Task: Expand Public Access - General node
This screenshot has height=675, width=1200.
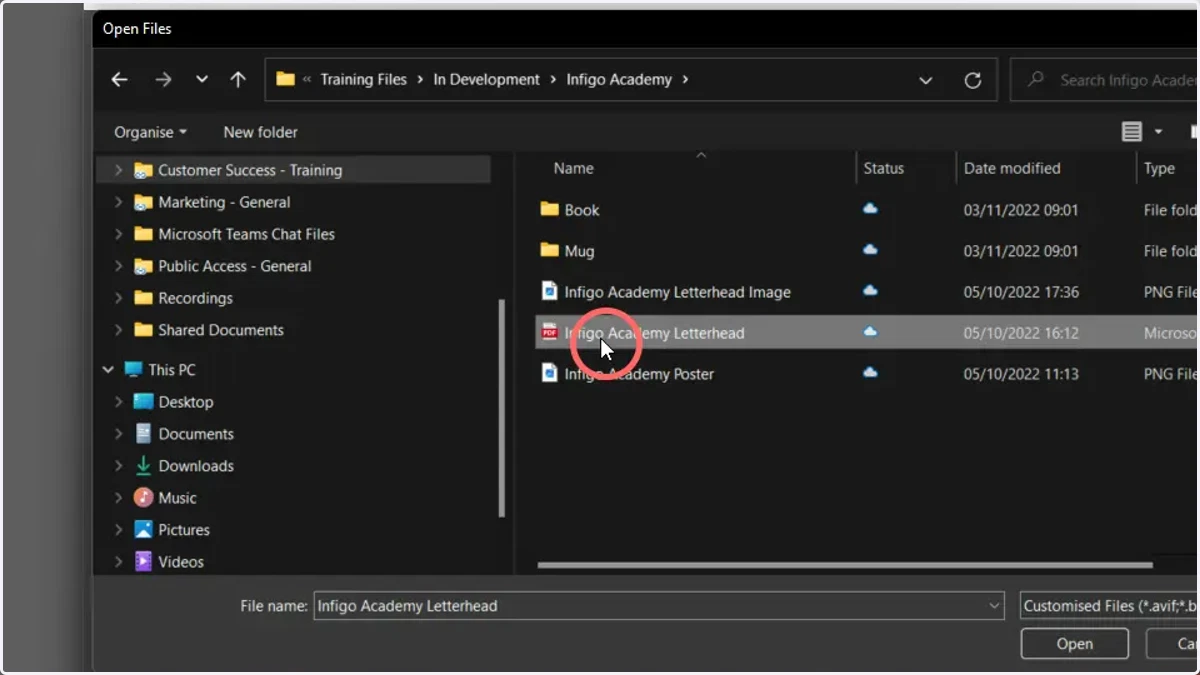Action: (118, 266)
